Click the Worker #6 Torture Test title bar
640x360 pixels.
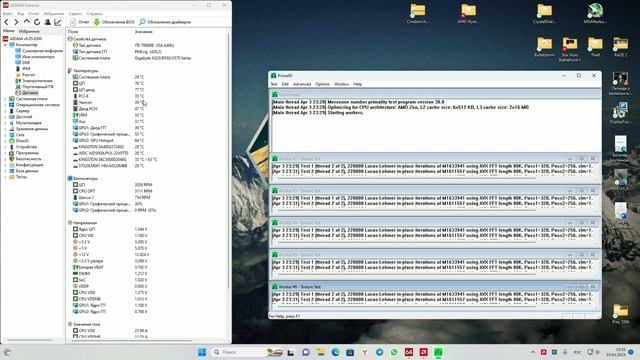click(x=435, y=287)
